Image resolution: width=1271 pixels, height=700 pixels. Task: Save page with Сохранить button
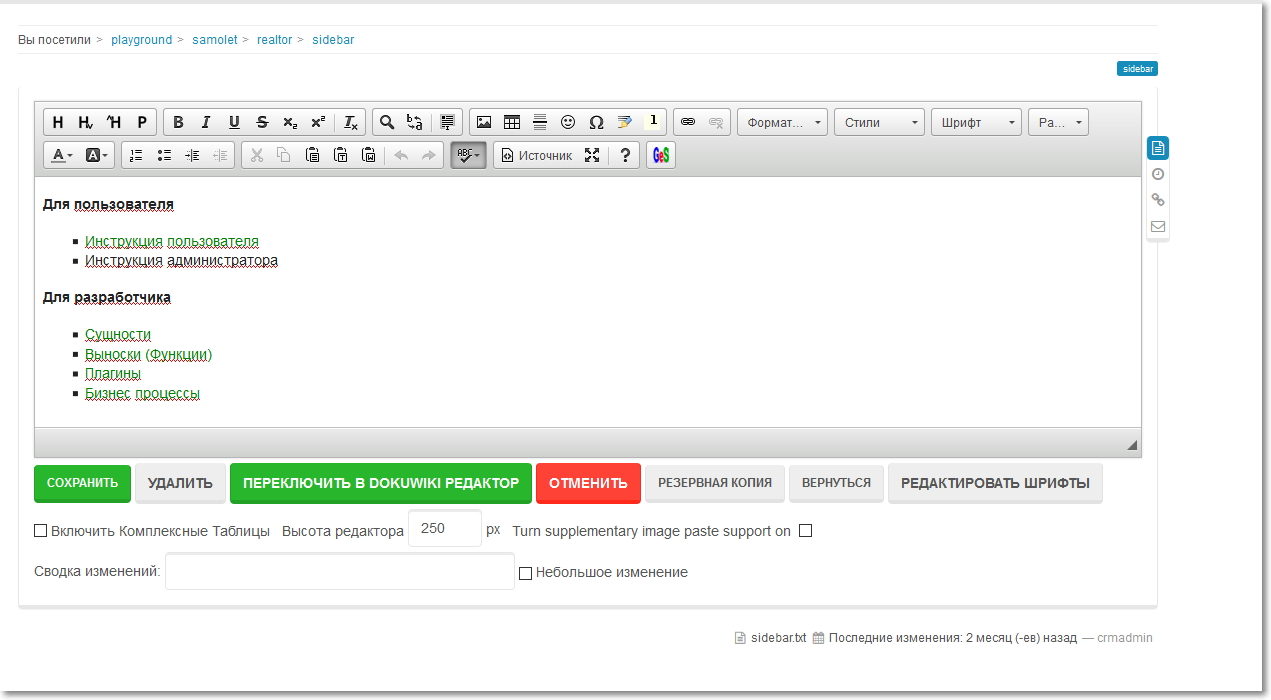[83, 483]
